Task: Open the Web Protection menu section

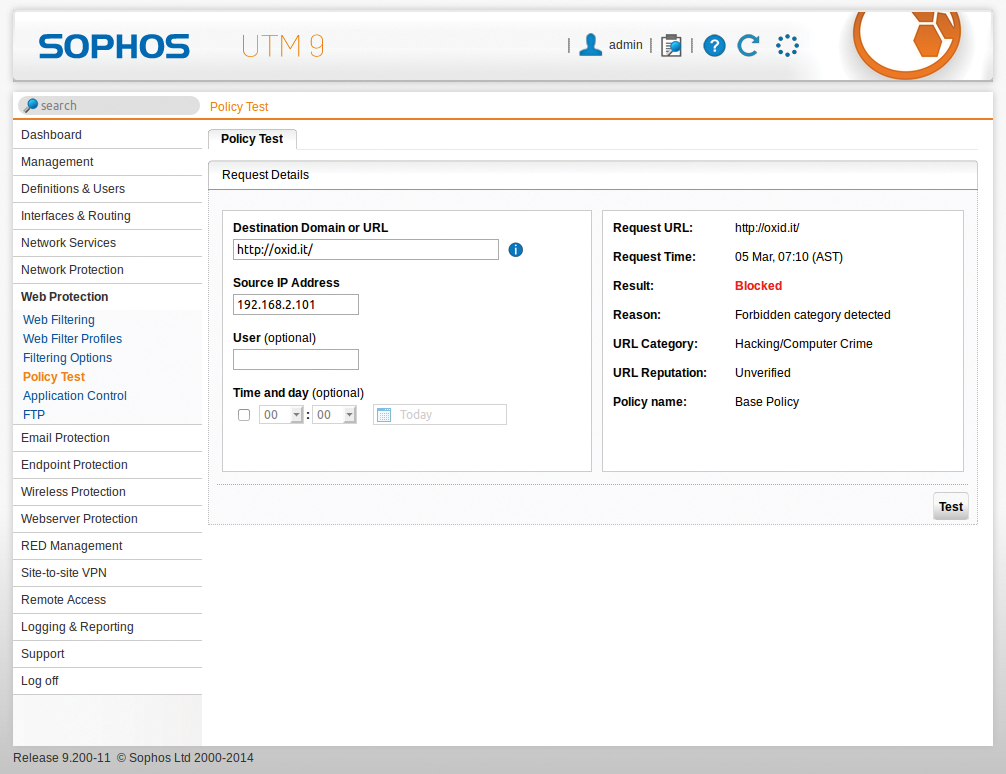Action: [64, 296]
